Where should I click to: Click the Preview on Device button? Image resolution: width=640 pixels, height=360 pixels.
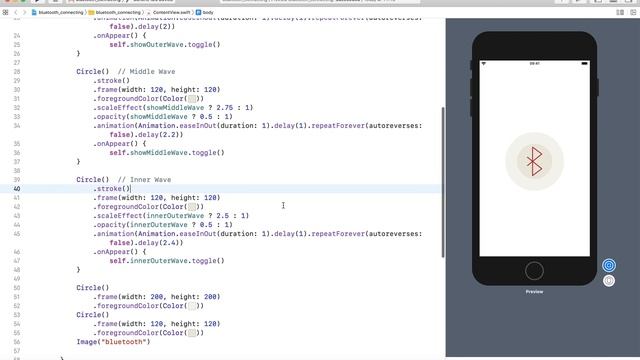point(609,281)
